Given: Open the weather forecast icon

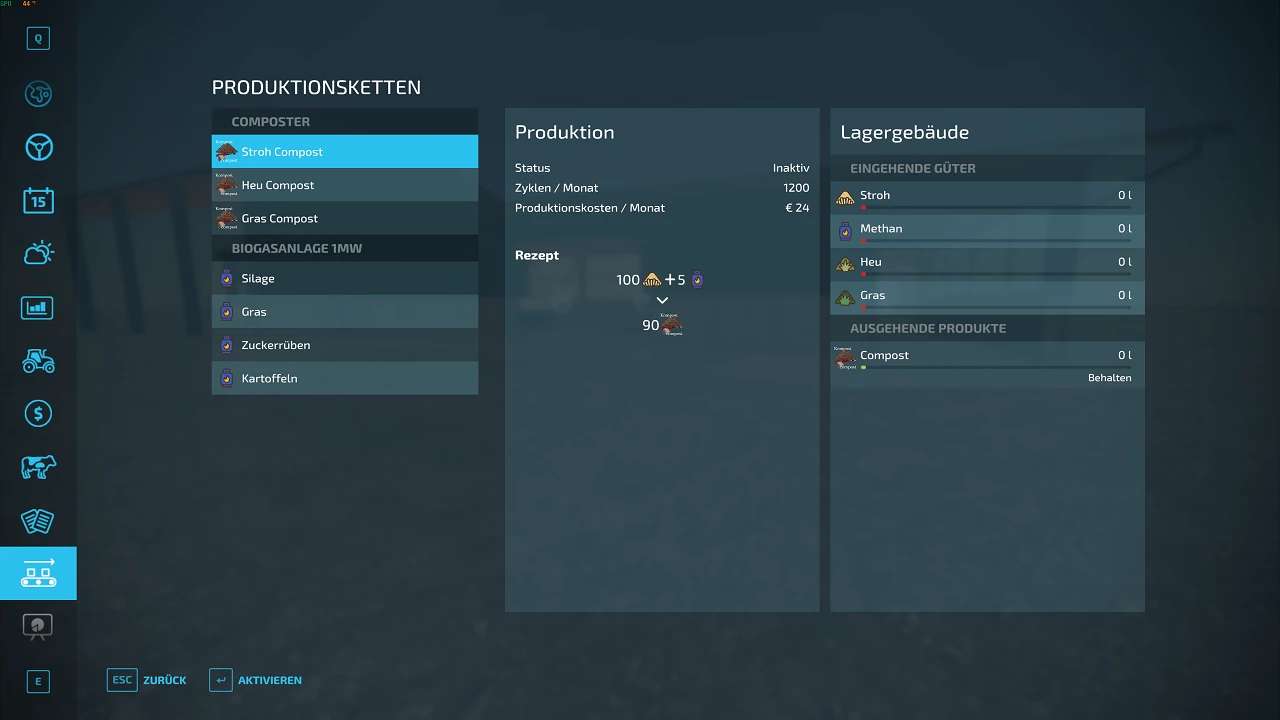Looking at the screenshot, I should click(x=38, y=254).
